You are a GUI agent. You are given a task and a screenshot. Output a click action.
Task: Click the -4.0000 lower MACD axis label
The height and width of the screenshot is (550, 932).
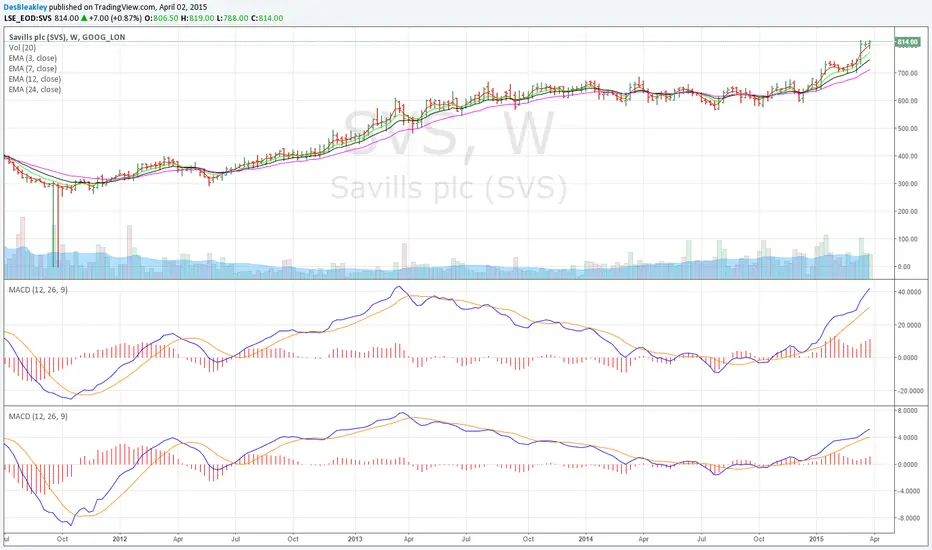point(910,491)
